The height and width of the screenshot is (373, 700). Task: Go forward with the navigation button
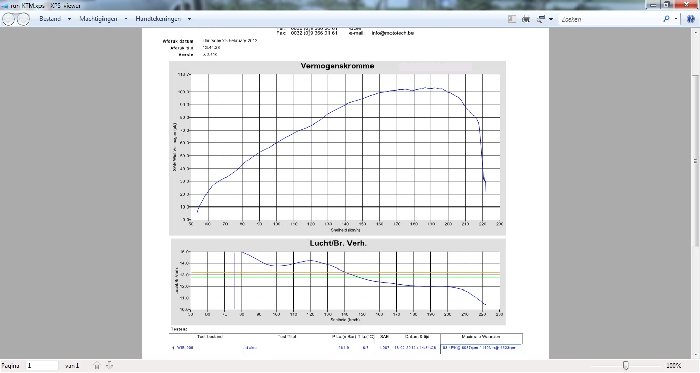(x=23, y=19)
